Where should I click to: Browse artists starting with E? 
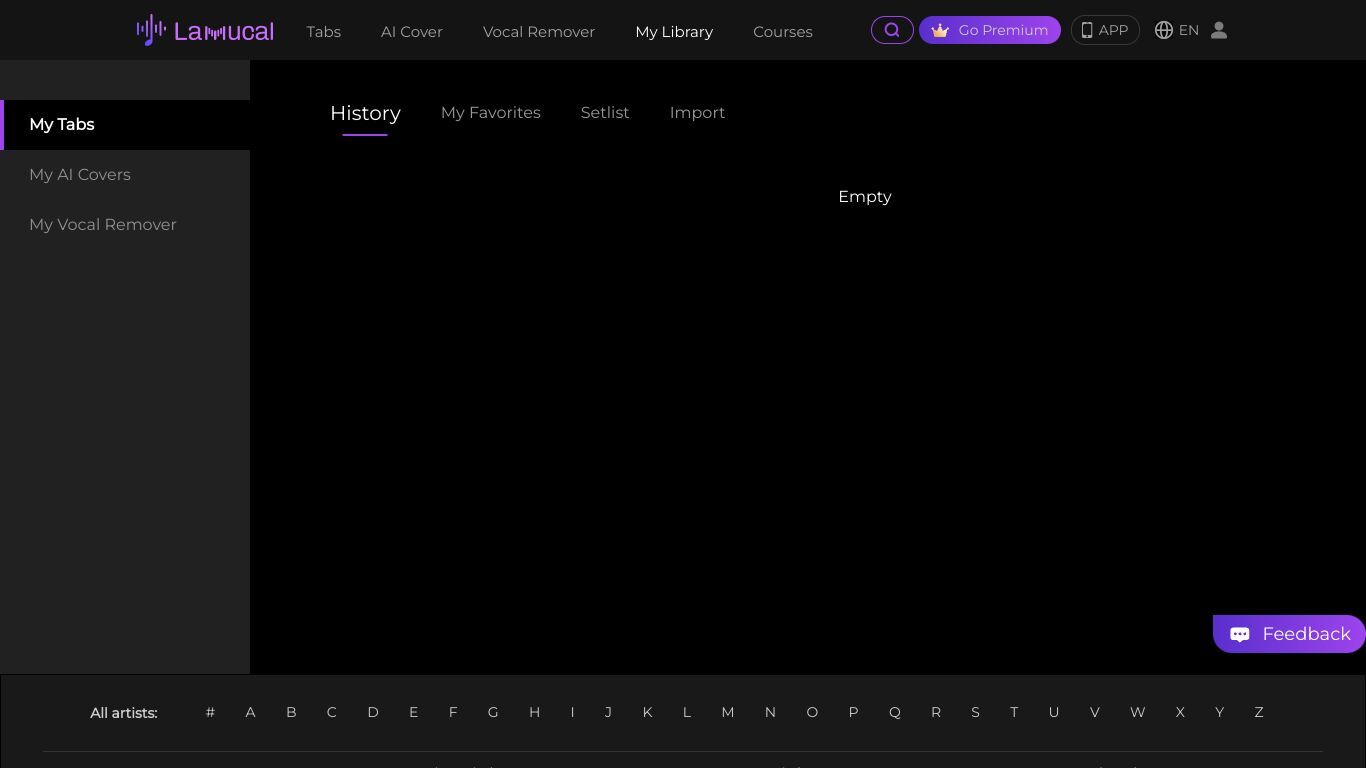tap(413, 712)
